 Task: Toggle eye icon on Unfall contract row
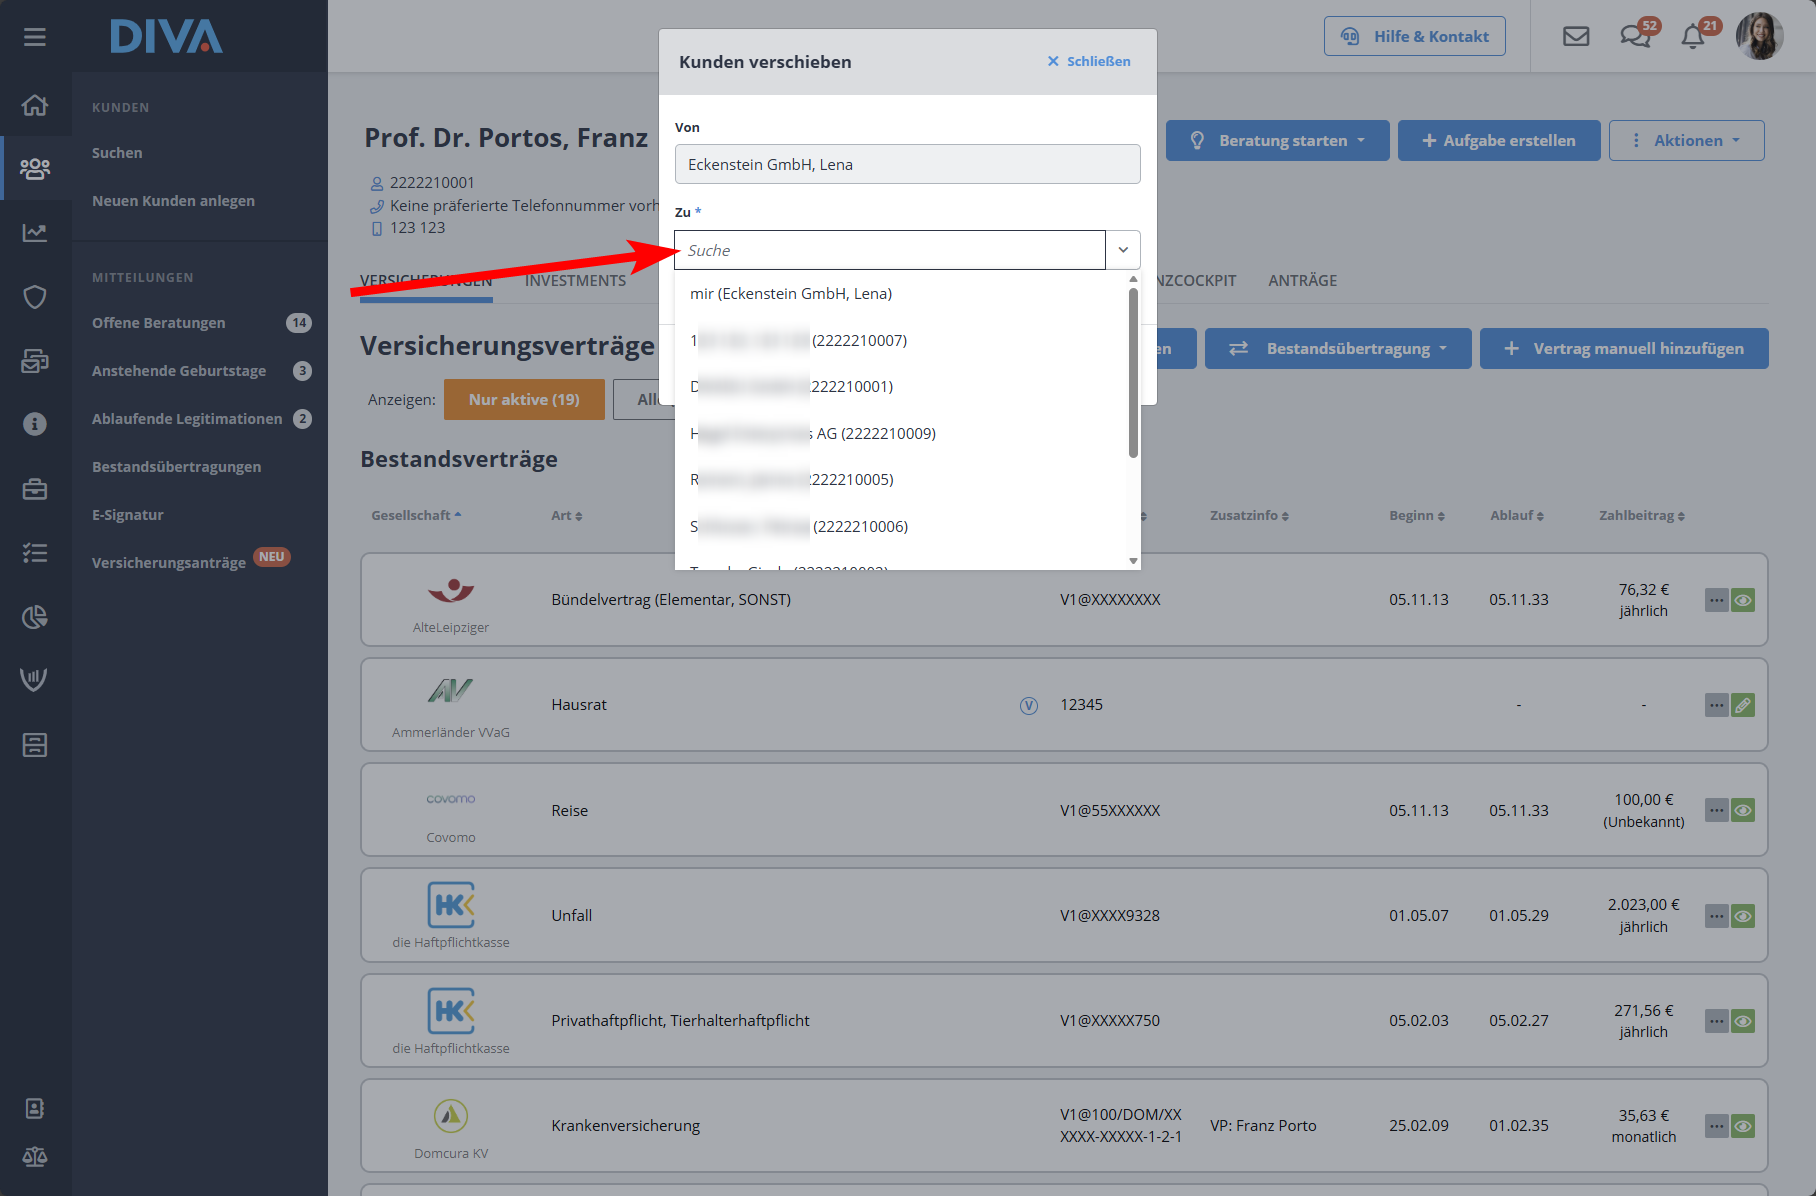click(x=1743, y=916)
